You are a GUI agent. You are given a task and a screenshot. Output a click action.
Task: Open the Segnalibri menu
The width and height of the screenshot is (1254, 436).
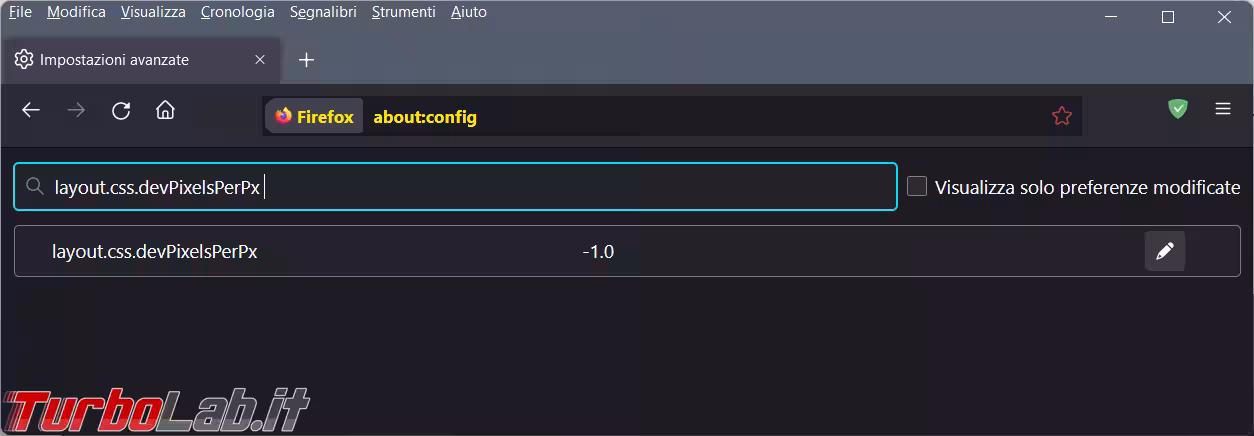(323, 12)
